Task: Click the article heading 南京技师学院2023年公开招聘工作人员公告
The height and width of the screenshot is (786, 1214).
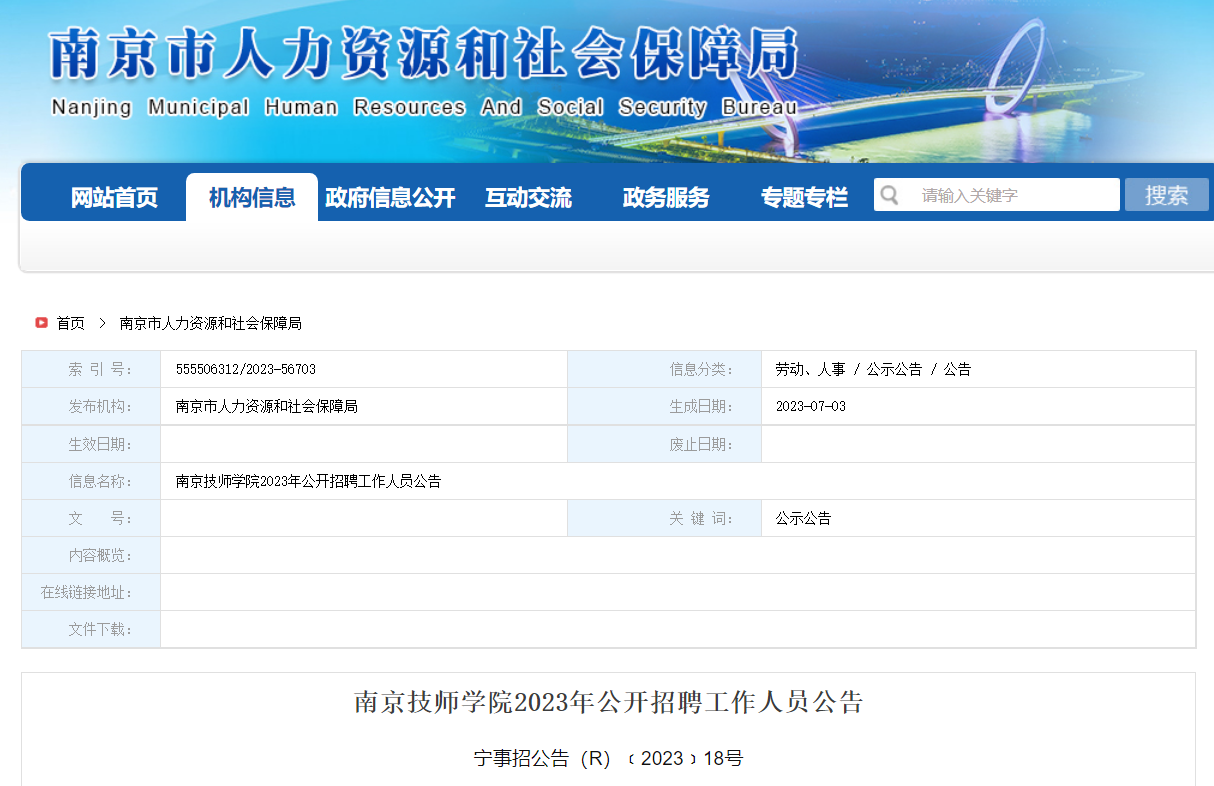Action: click(x=608, y=702)
